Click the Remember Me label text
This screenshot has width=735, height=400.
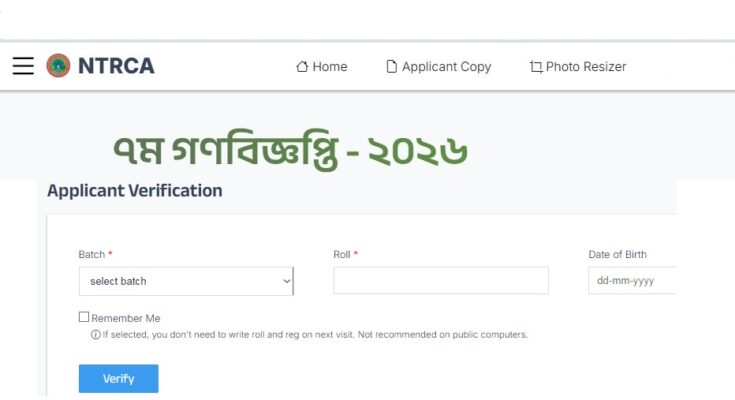point(125,319)
